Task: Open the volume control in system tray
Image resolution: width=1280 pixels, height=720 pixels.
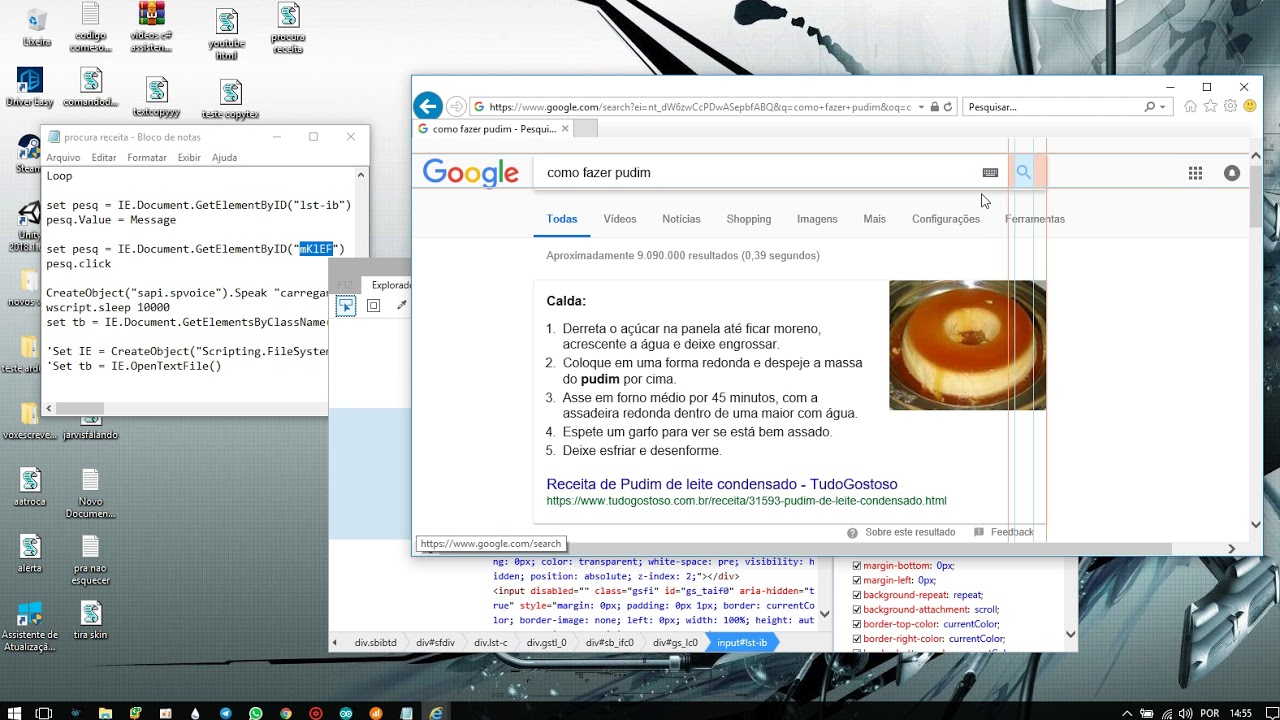Action: tap(1187, 713)
